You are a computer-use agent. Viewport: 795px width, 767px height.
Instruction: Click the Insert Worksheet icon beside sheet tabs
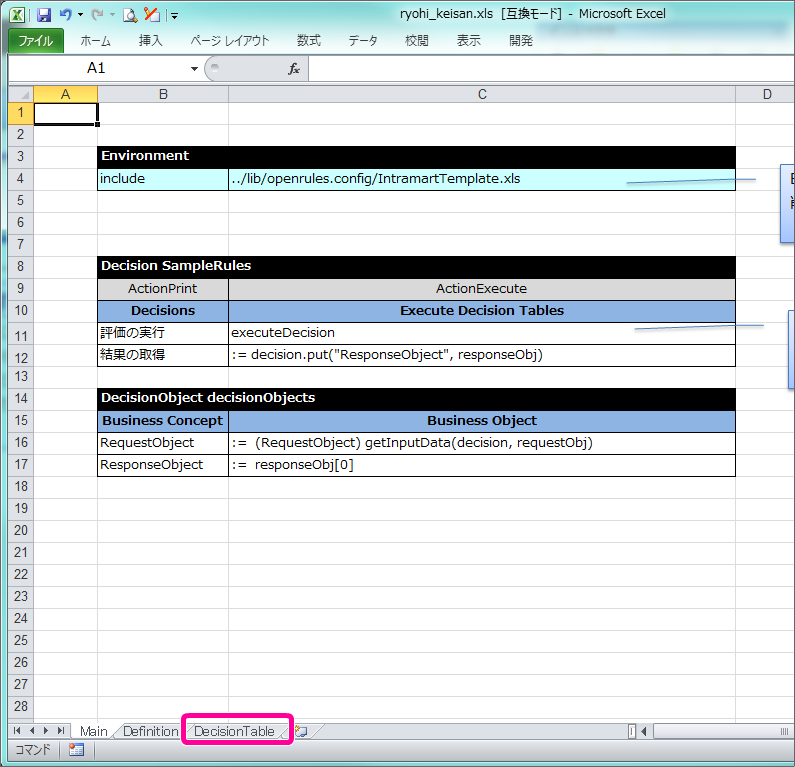[301, 731]
